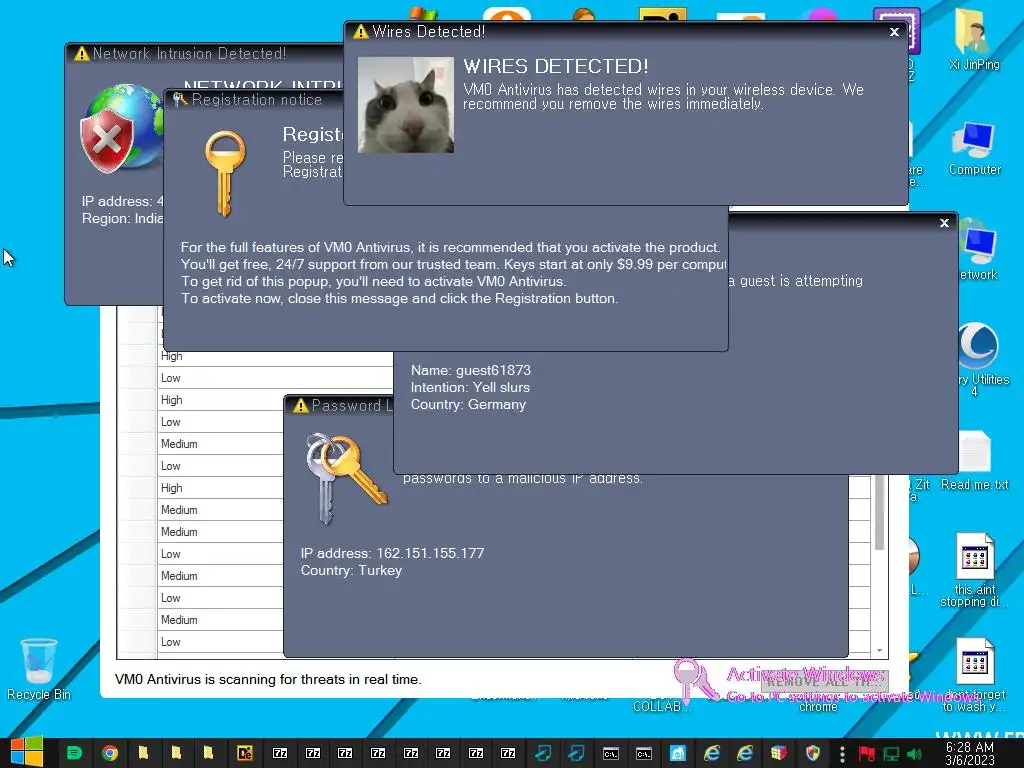Close the guest attempt popup showing guest61873
This screenshot has height=768, width=1024.
(x=944, y=223)
